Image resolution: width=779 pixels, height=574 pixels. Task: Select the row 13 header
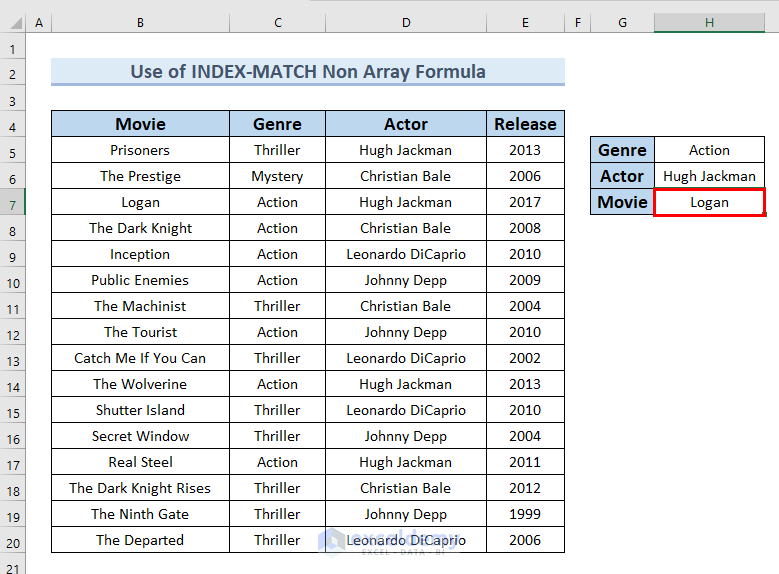pyautogui.click(x=13, y=358)
